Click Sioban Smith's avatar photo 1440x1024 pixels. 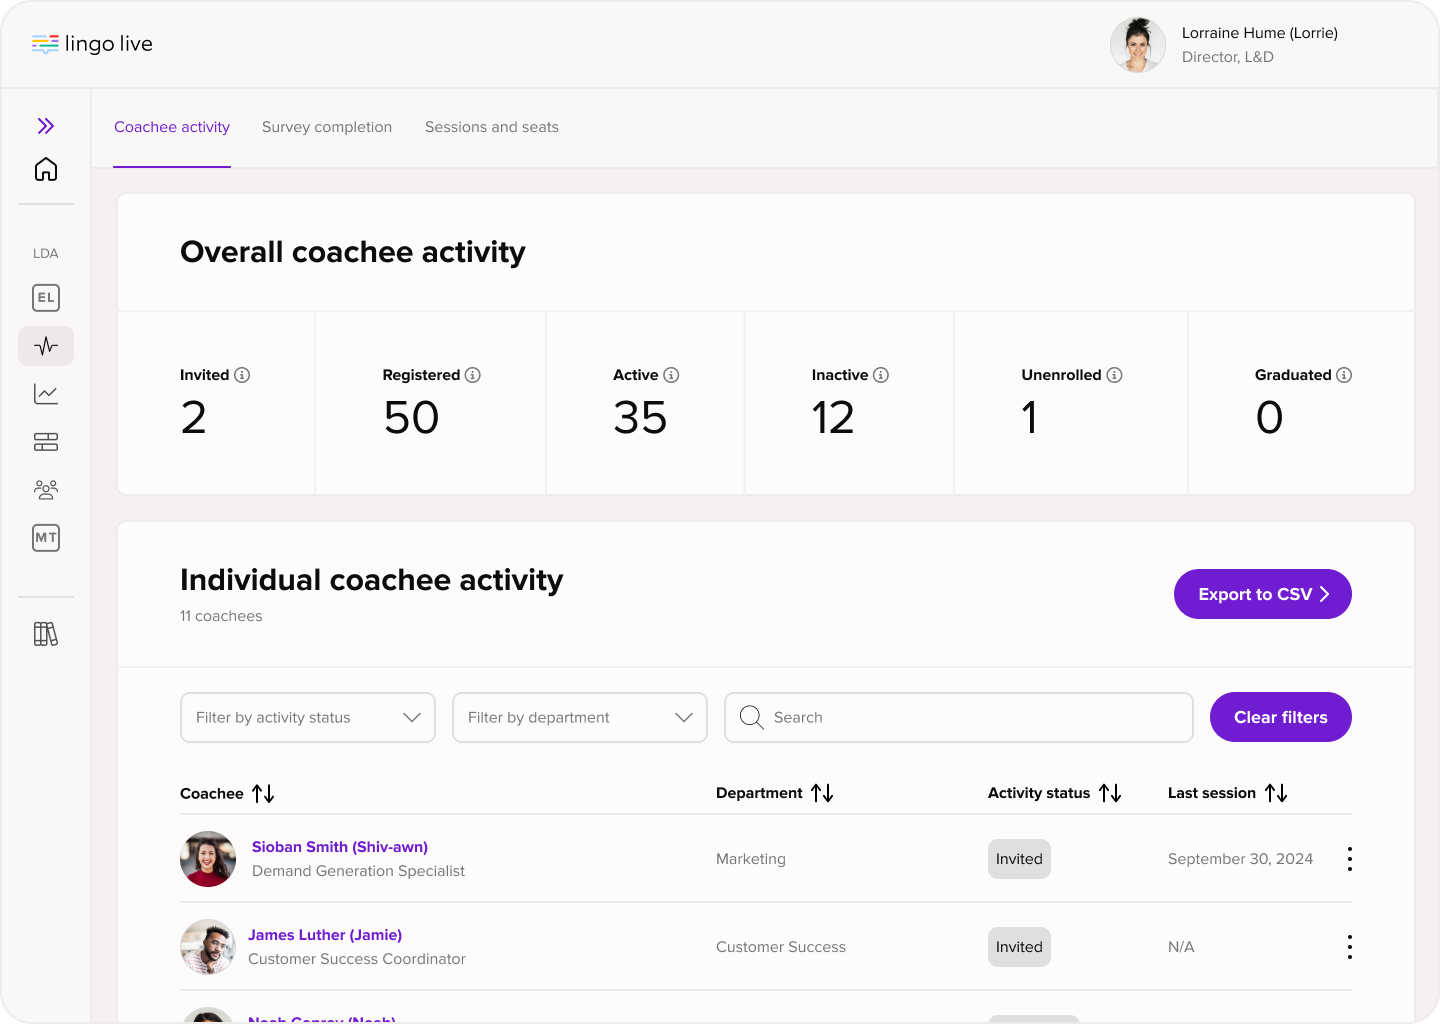208,859
